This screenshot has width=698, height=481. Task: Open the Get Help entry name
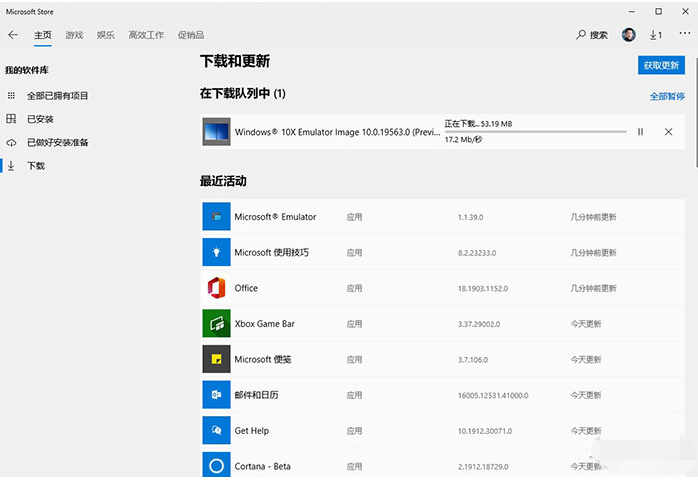pos(252,430)
